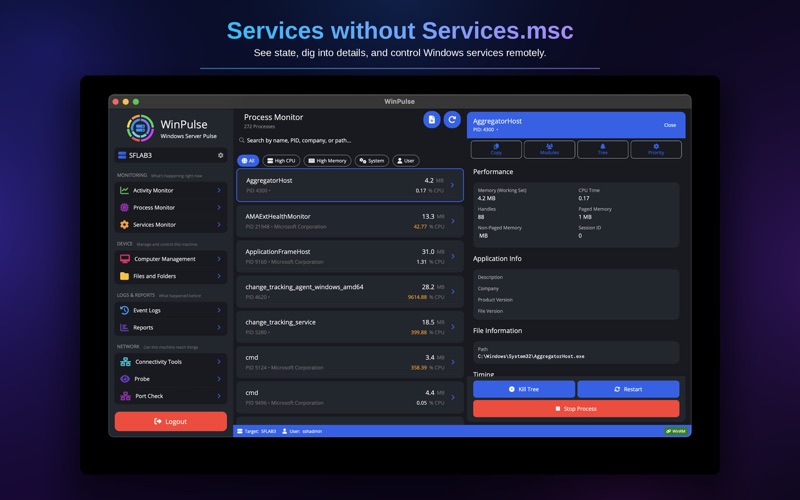This screenshot has height=500, width=800.
Task: Click the Kill Tree button
Action: [524, 389]
